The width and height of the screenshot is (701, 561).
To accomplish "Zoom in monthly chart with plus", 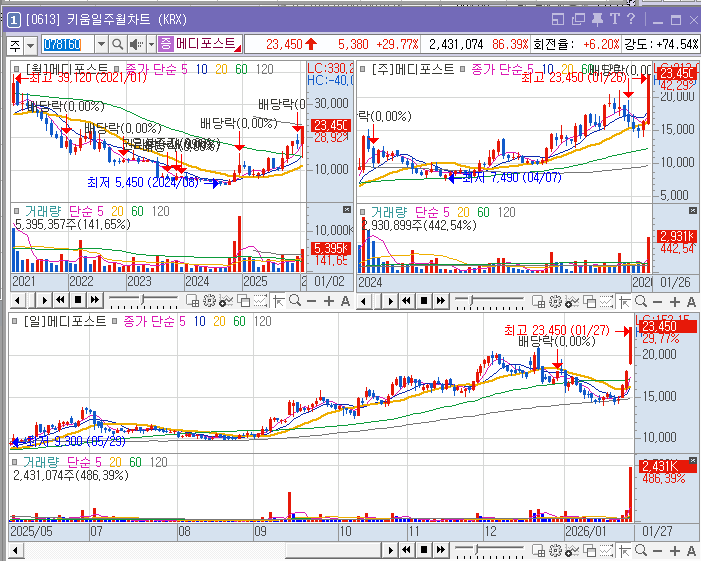I will [x=329, y=301].
